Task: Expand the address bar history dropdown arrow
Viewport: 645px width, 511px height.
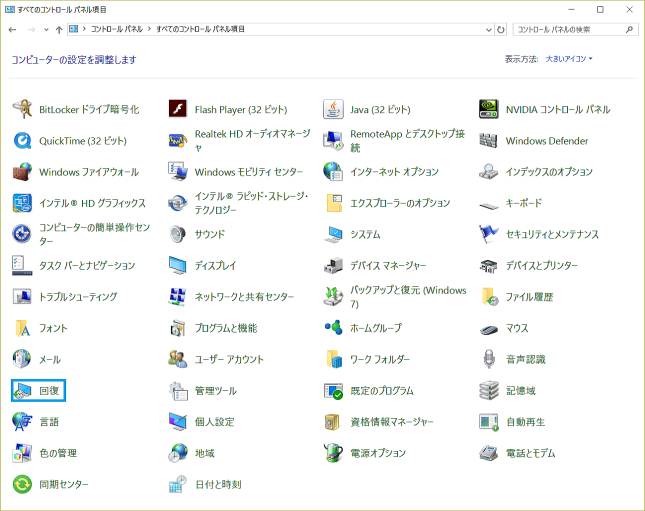Action: [489, 30]
